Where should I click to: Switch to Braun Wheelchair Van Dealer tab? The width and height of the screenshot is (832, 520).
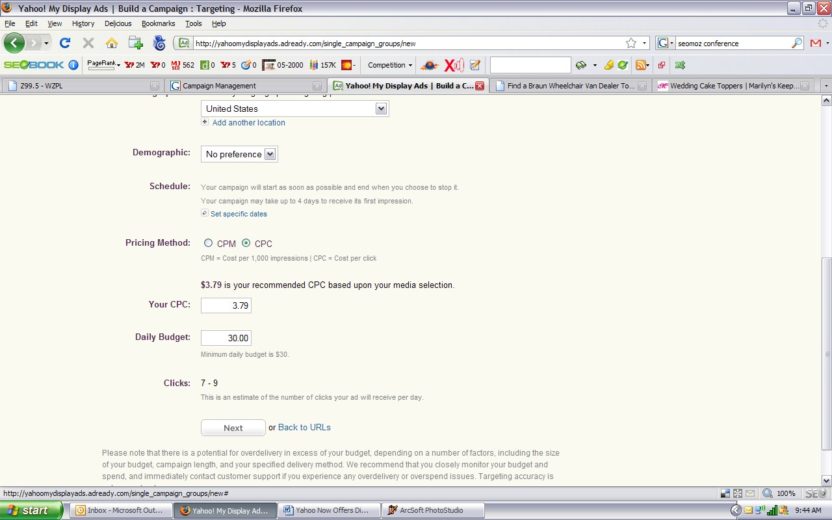pyautogui.click(x=570, y=85)
